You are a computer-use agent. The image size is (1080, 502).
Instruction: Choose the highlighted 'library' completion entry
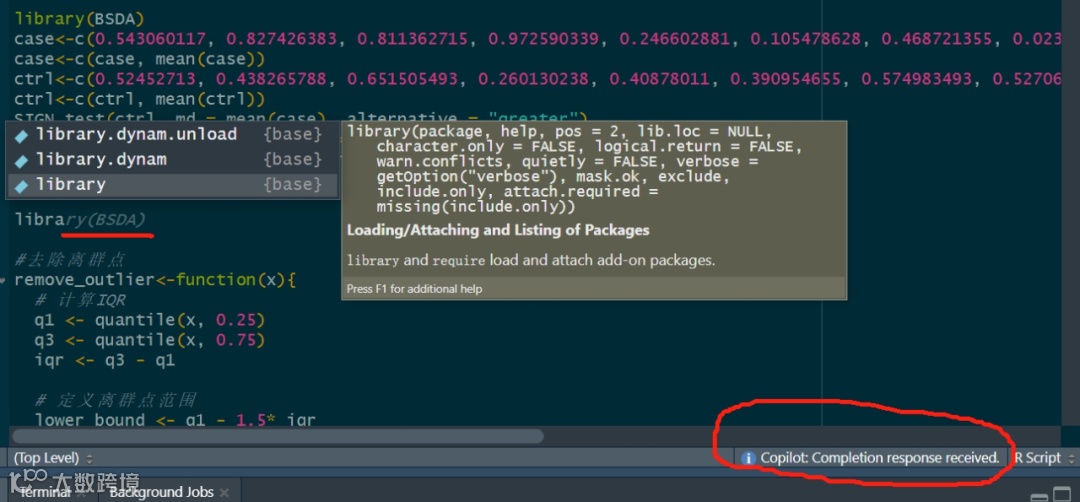point(172,185)
